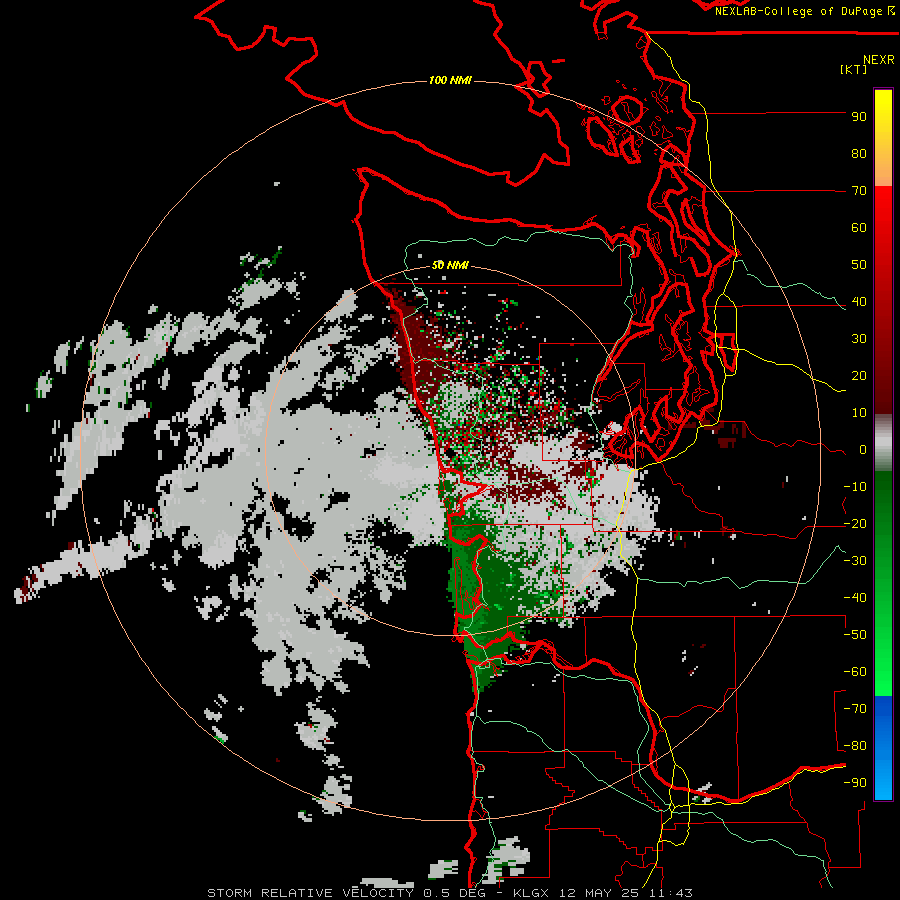The image size is (900, 900).
Task: Click the -50 value on velocity legend
Action: coord(855,635)
